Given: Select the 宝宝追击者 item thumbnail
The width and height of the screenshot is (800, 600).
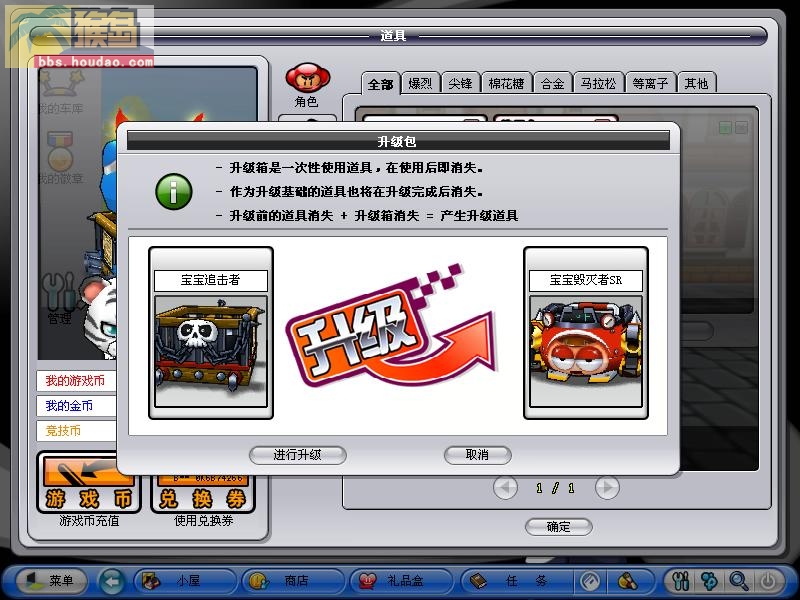Looking at the screenshot, I should [x=211, y=351].
